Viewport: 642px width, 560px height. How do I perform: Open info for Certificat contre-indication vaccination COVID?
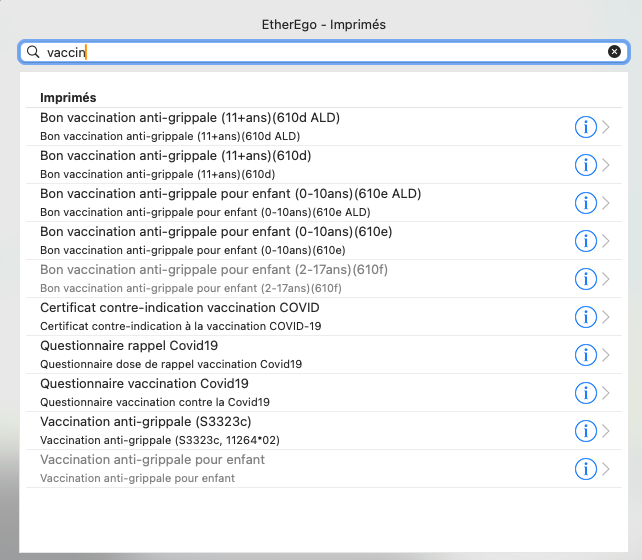585,317
